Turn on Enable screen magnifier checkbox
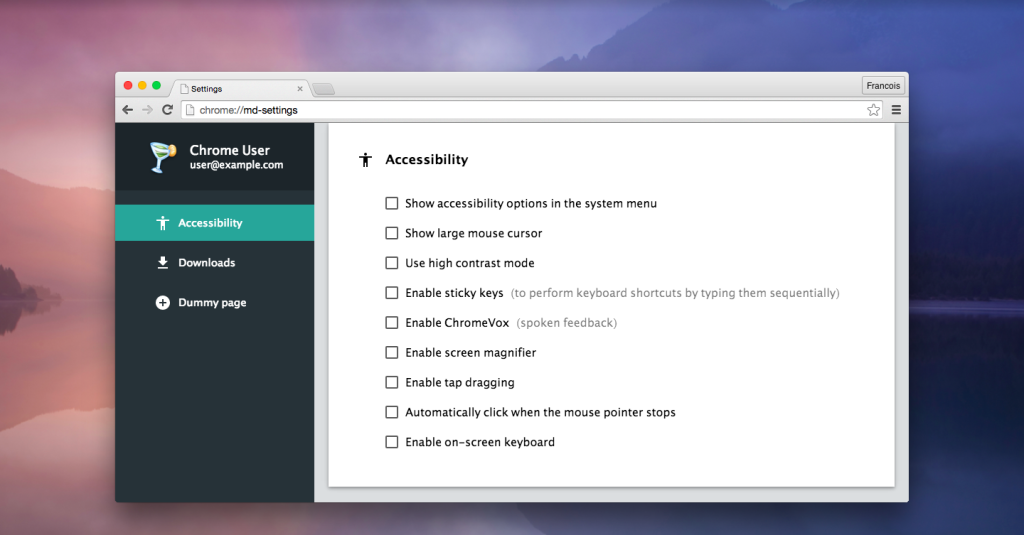Viewport: 1024px width, 535px height. coord(392,353)
